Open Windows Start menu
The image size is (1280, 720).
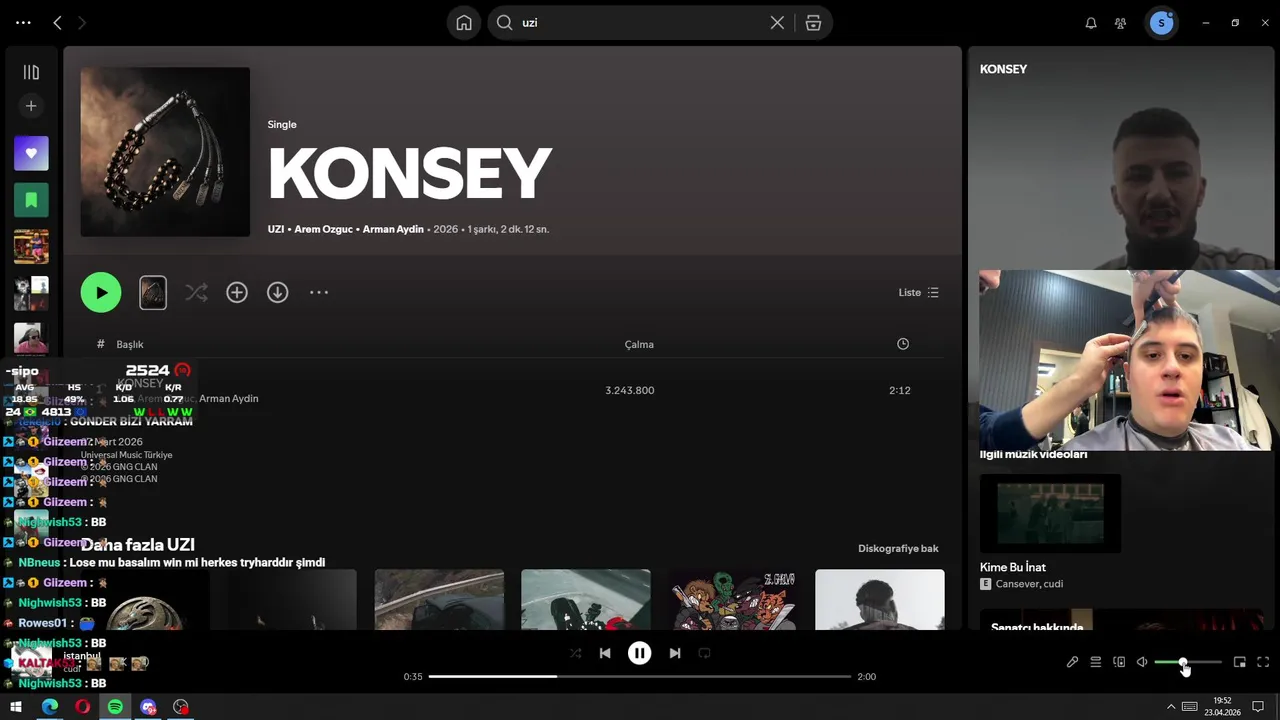(16, 707)
